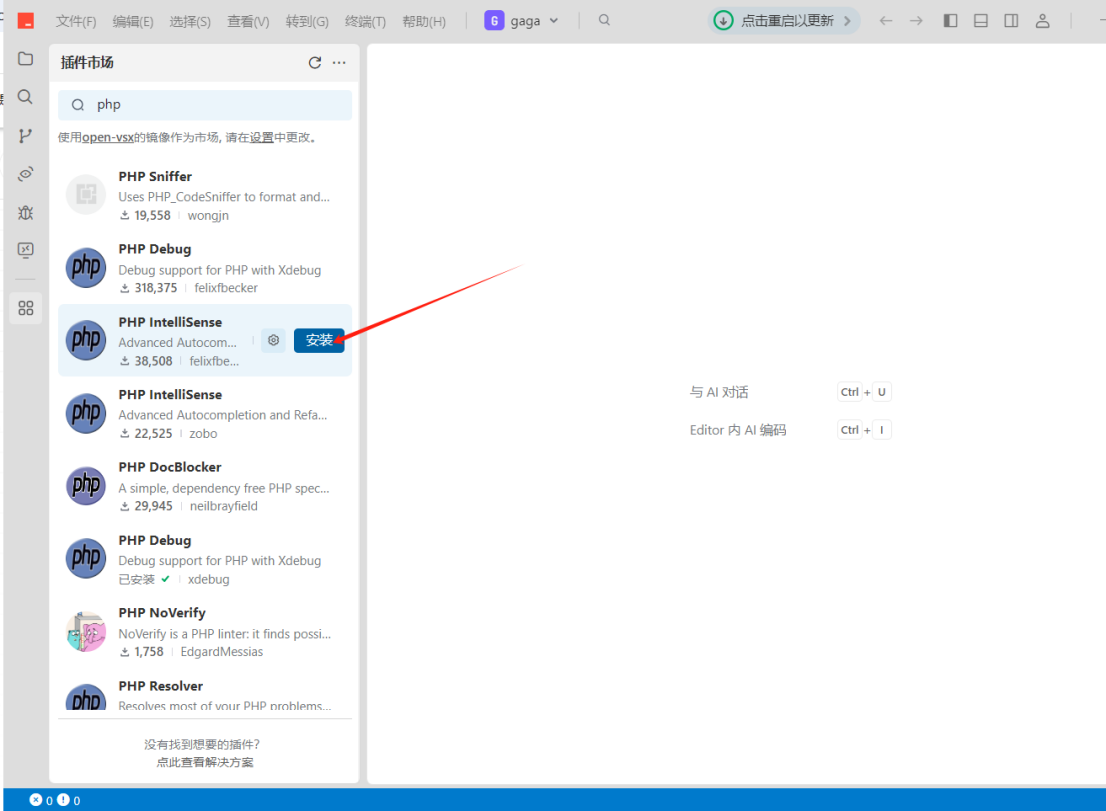Image resolution: width=1106 pixels, height=811 pixels.
Task: Click 点击重启以更新 update button
Action: coord(783,21)
